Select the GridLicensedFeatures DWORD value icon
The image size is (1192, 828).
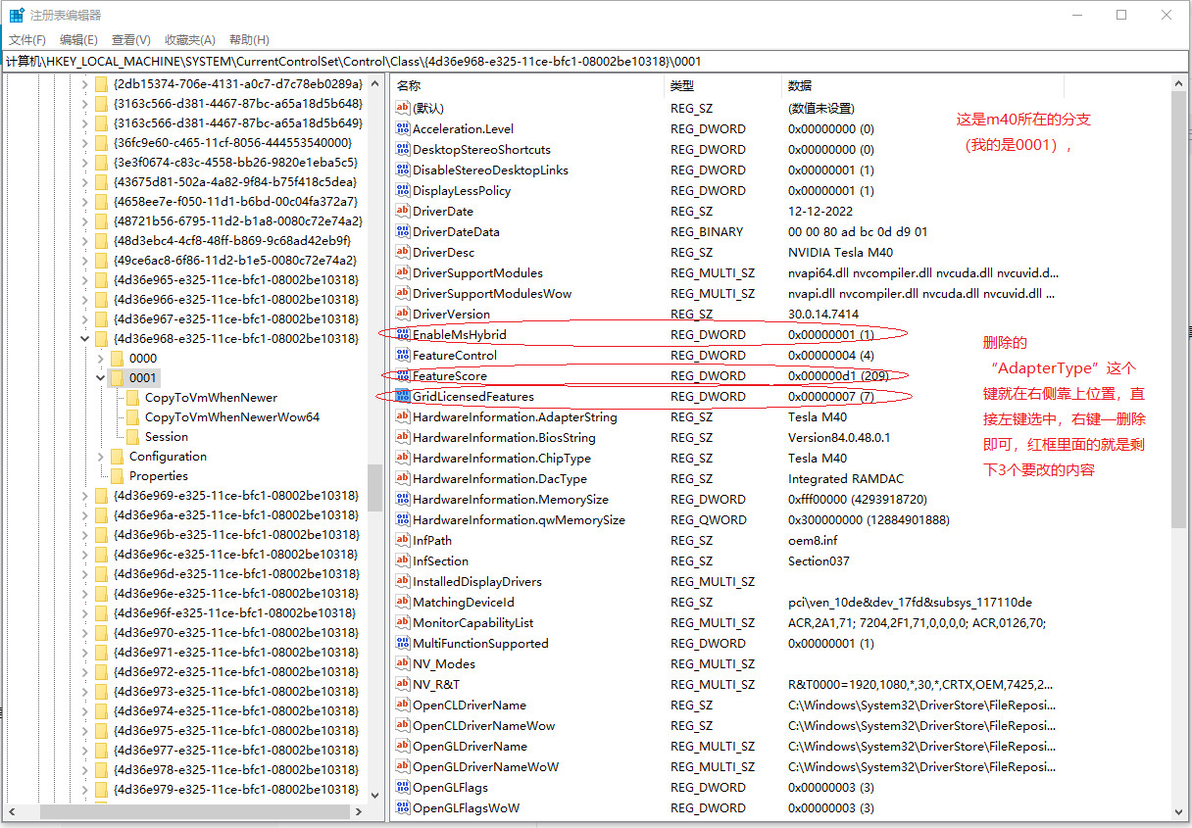[403, 396]
